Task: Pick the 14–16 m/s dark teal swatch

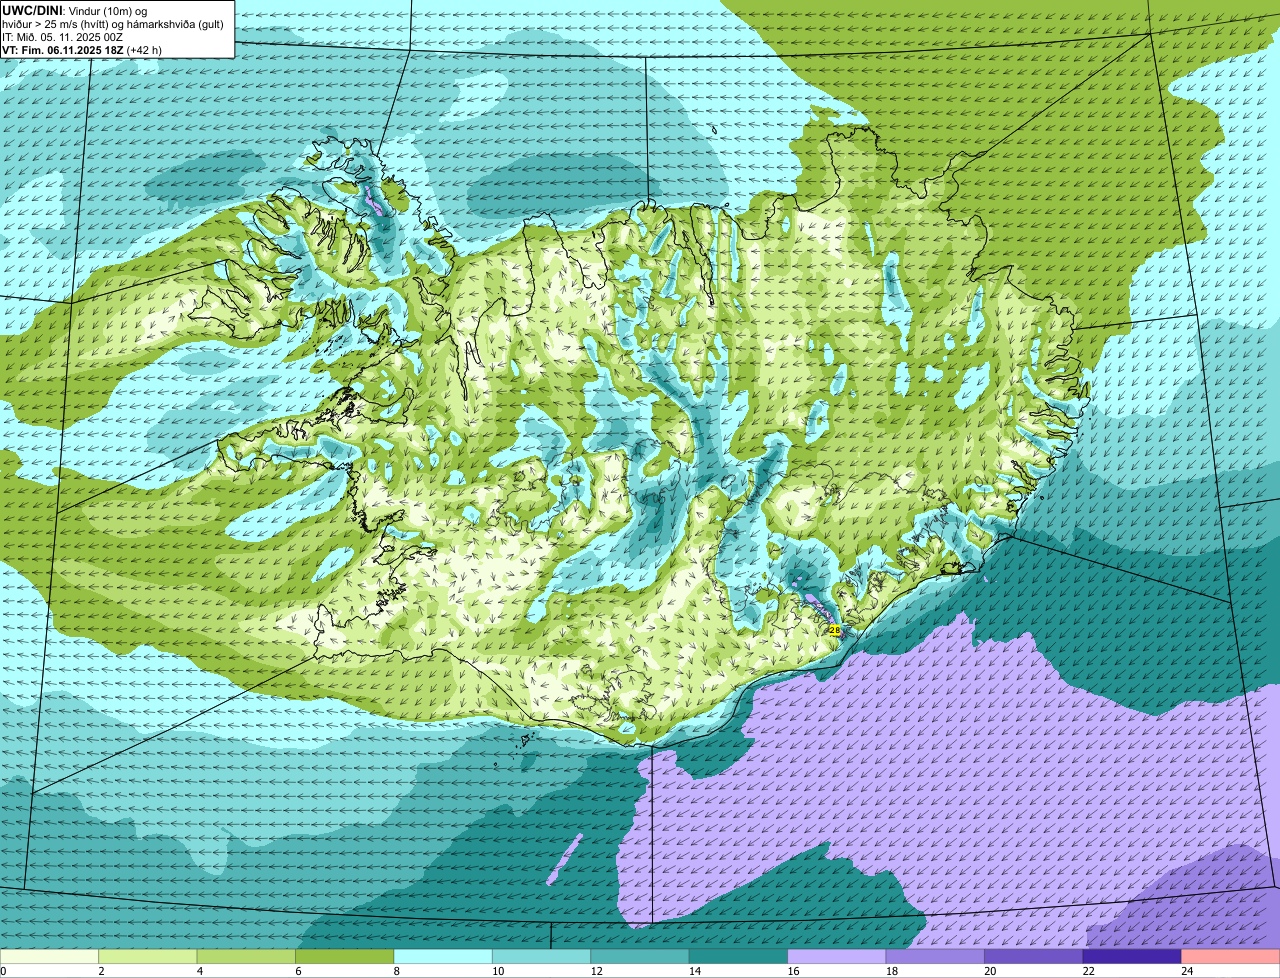Action: pyautogui.click(x=739, y=956)
